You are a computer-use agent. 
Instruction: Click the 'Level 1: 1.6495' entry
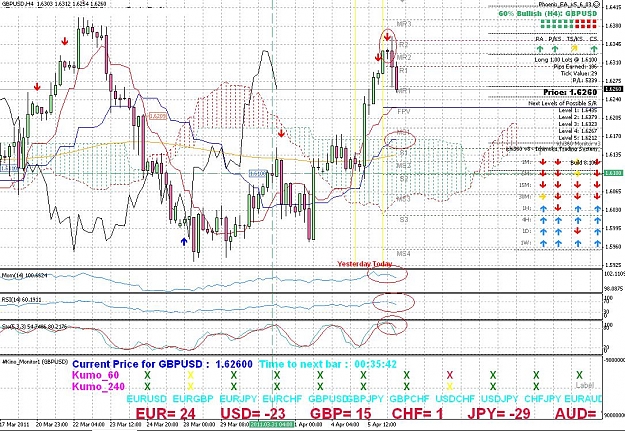tap(578, 110)
